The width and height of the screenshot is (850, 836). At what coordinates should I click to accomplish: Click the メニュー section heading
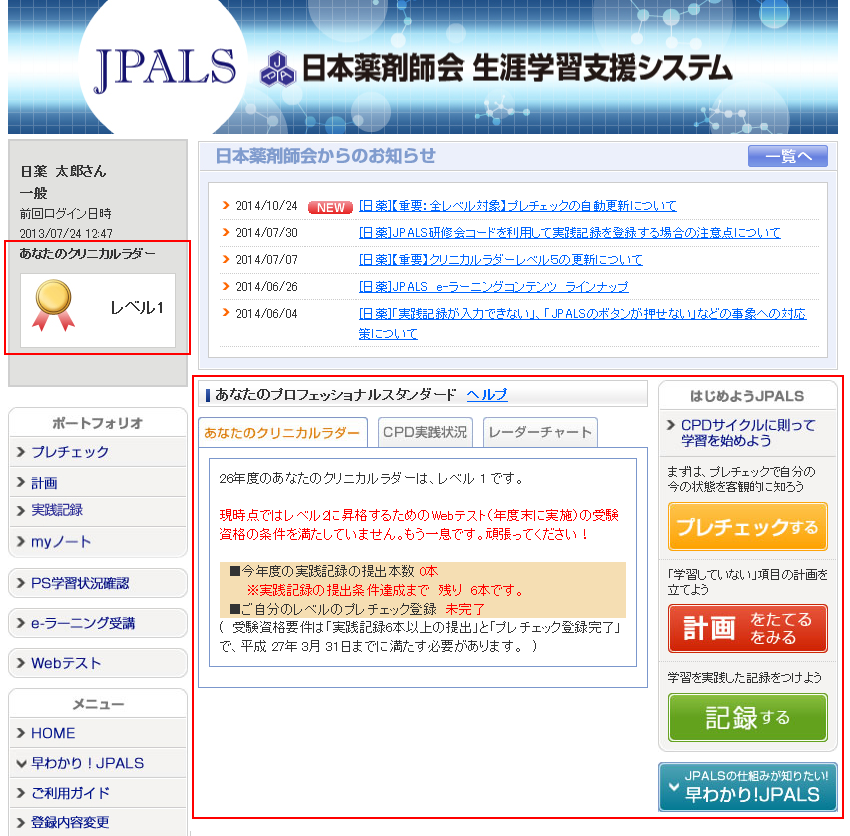[x=98, y=704]
